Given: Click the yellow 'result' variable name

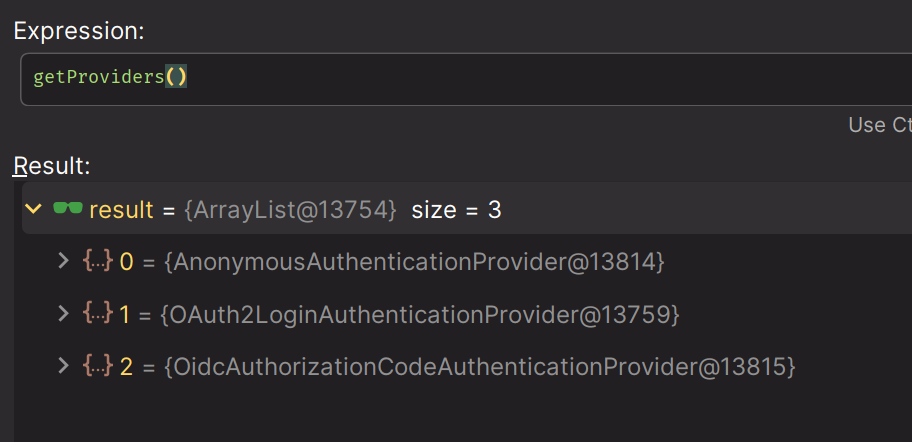Looking at the screenshot, I should coord(121,210).
